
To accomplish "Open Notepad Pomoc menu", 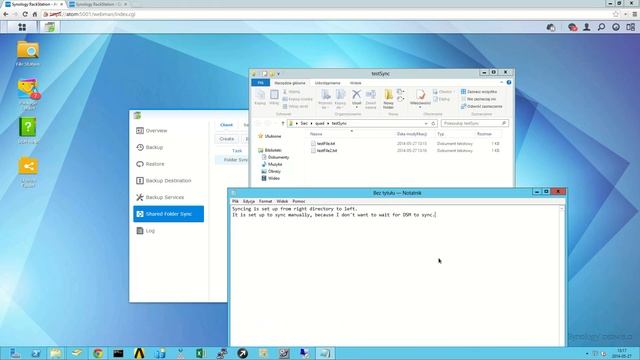I will coord(299,201).
